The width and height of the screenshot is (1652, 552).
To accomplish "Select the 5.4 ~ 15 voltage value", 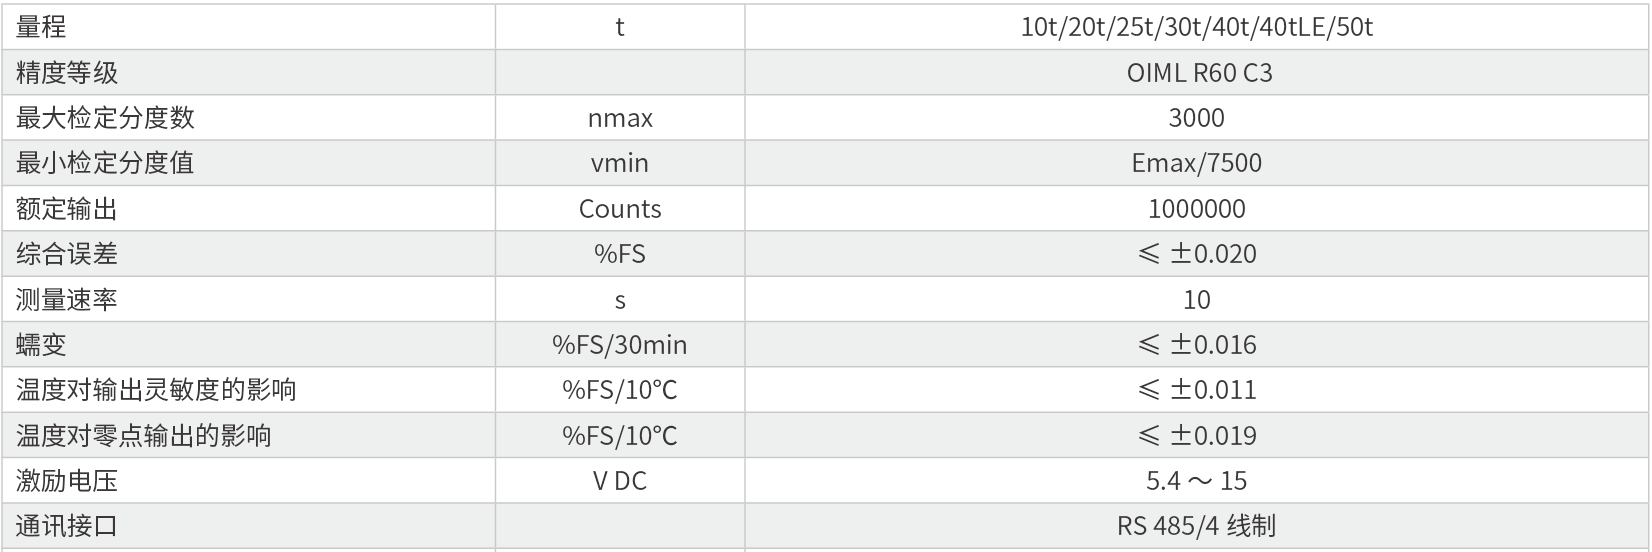I will [x=1196, y=481].
